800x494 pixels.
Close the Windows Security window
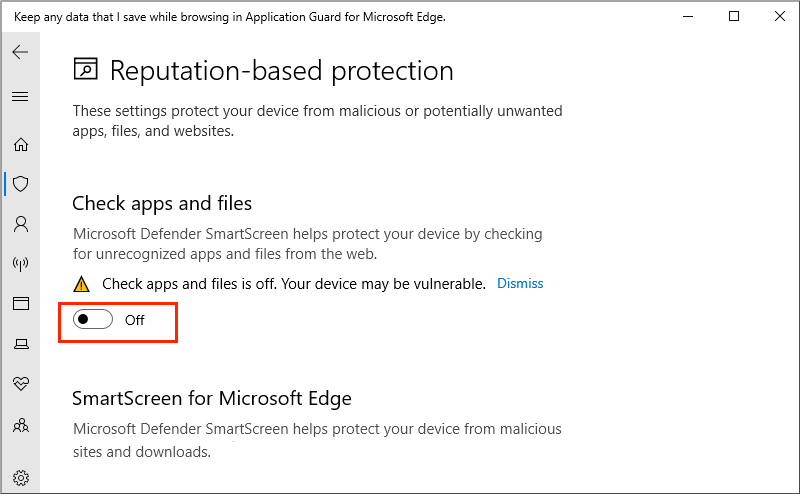click(x=779, y=16)
